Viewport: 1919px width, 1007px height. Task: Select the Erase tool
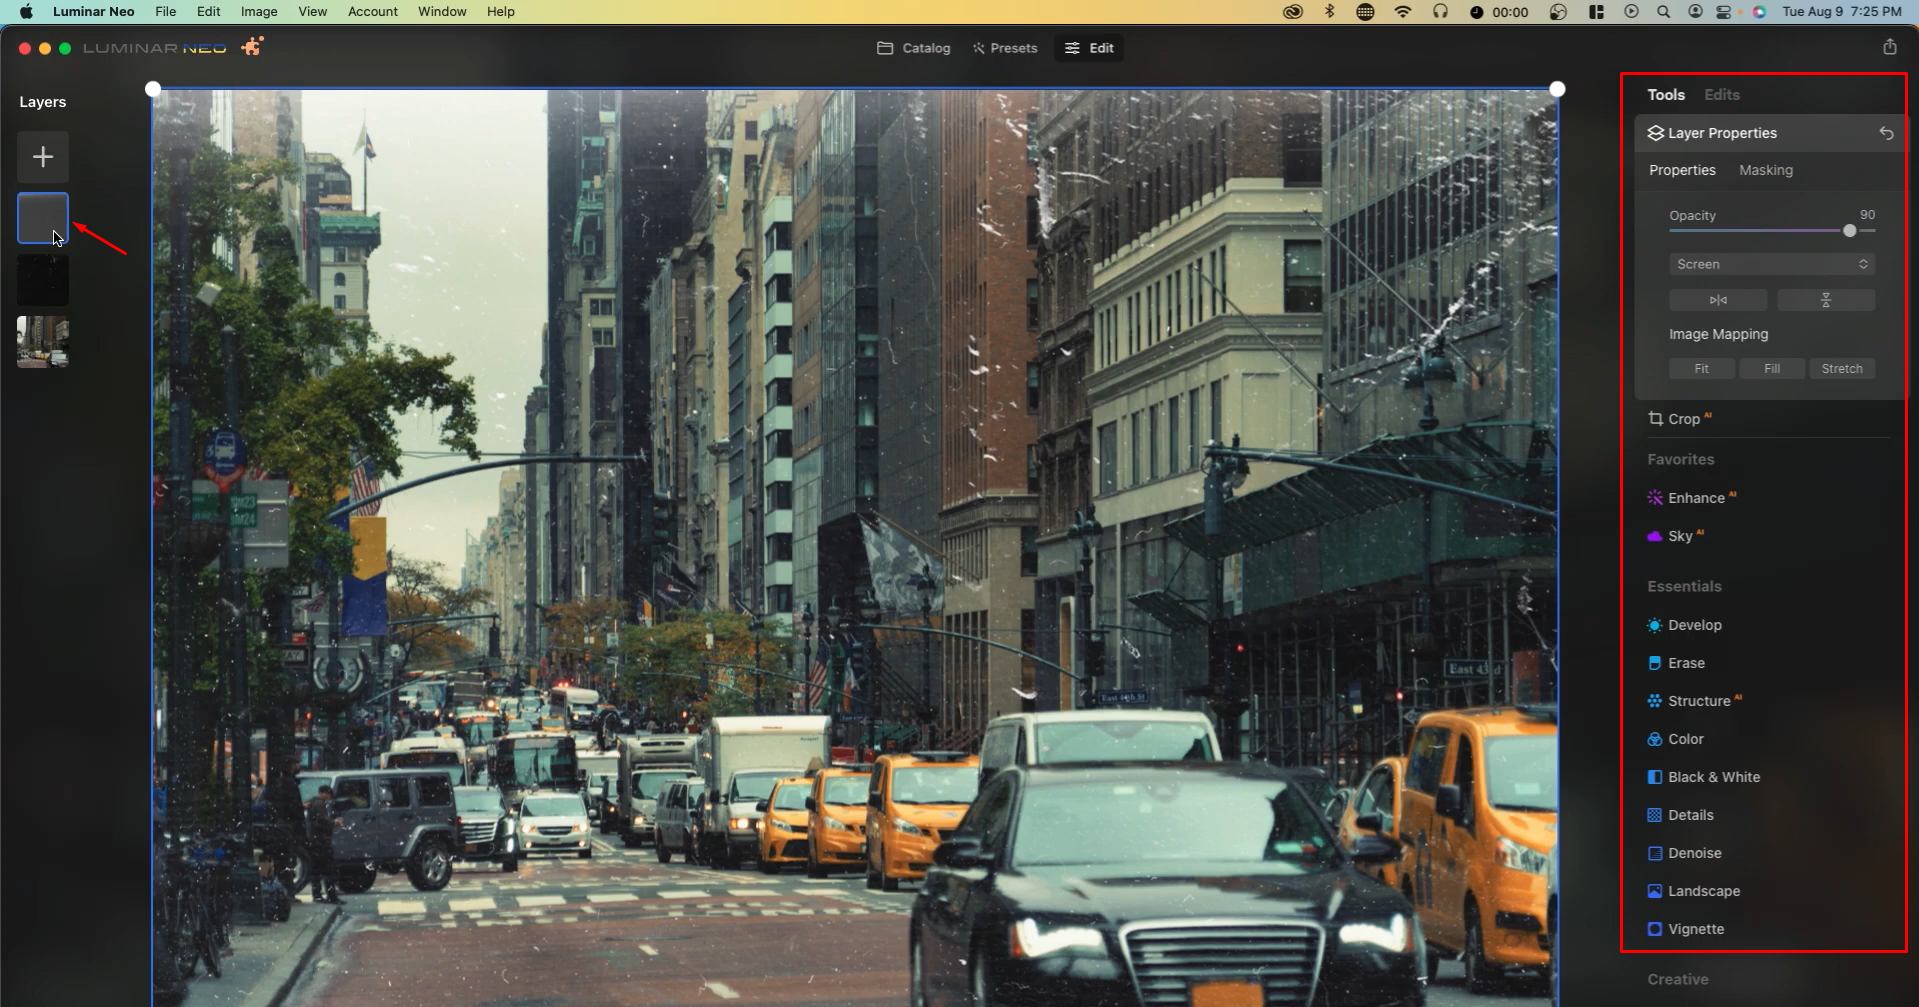tap(1676, 663)
